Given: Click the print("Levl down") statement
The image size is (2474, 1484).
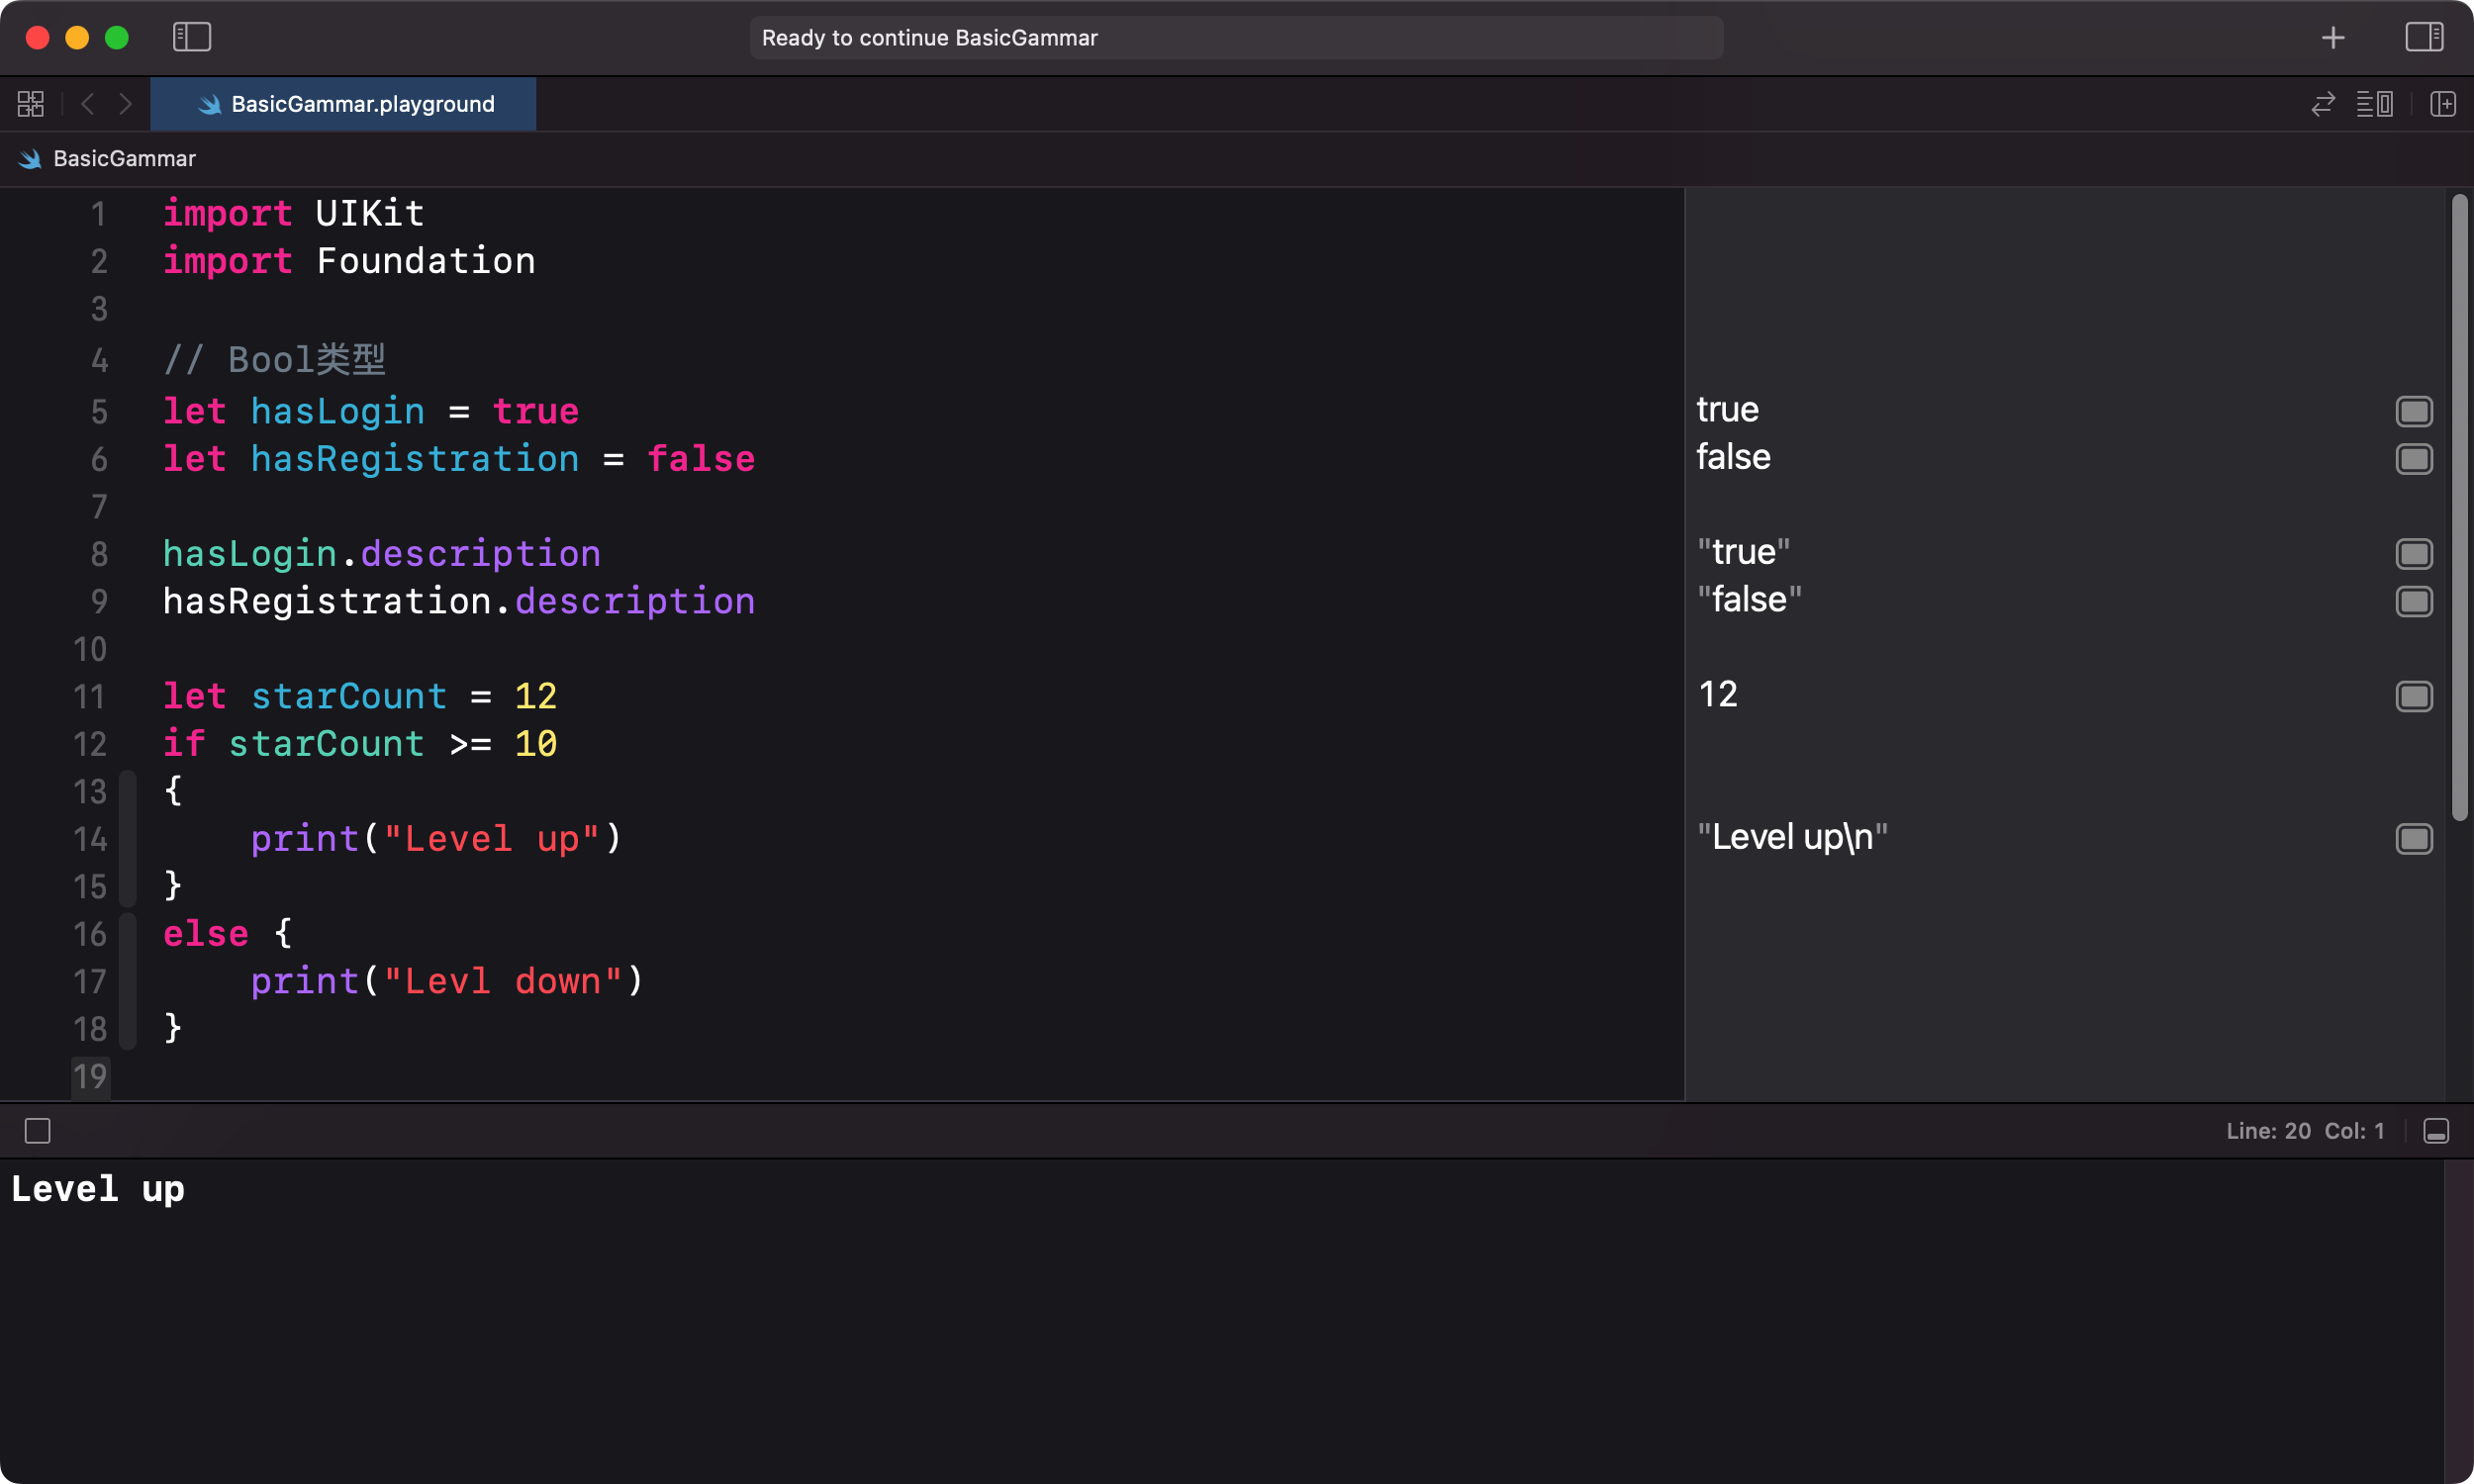Looking at the screenshot, I should point(447,982).
